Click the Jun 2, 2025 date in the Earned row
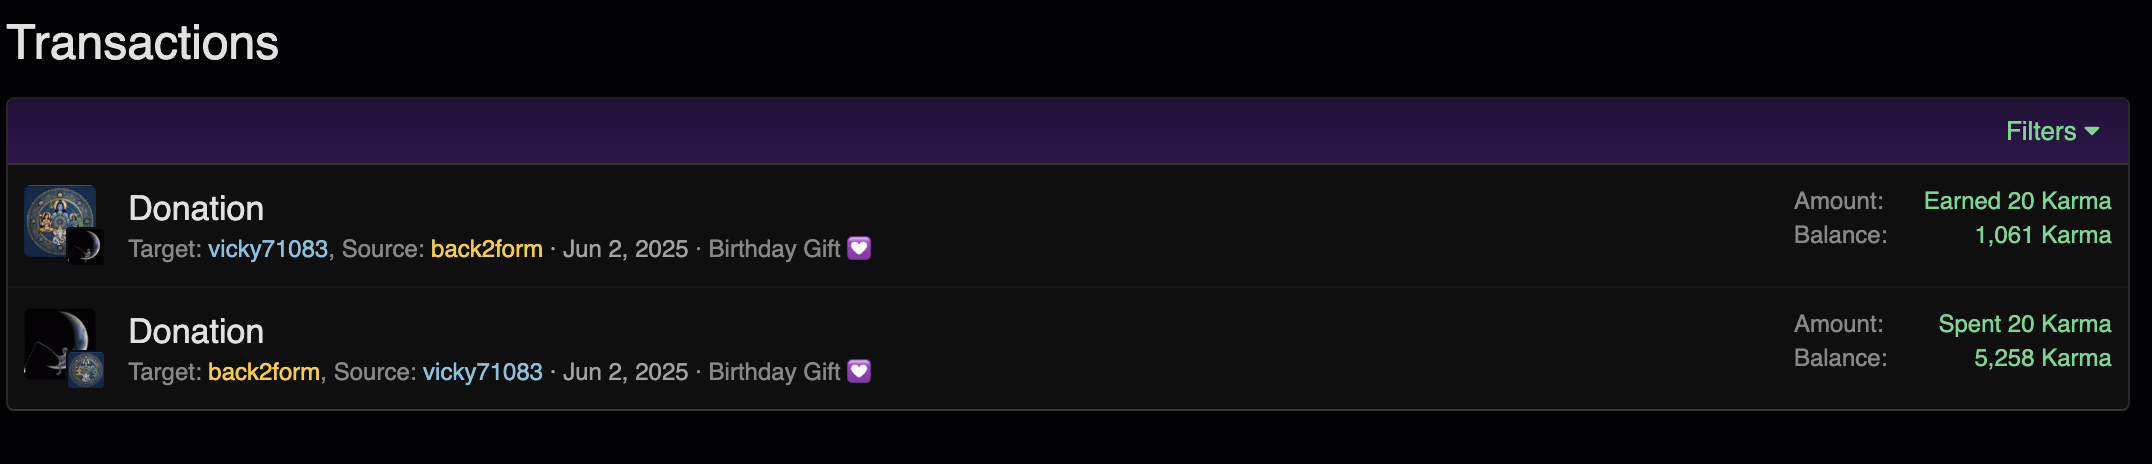The height and width of the screenshot is (464, 2152). pos(625,249)
